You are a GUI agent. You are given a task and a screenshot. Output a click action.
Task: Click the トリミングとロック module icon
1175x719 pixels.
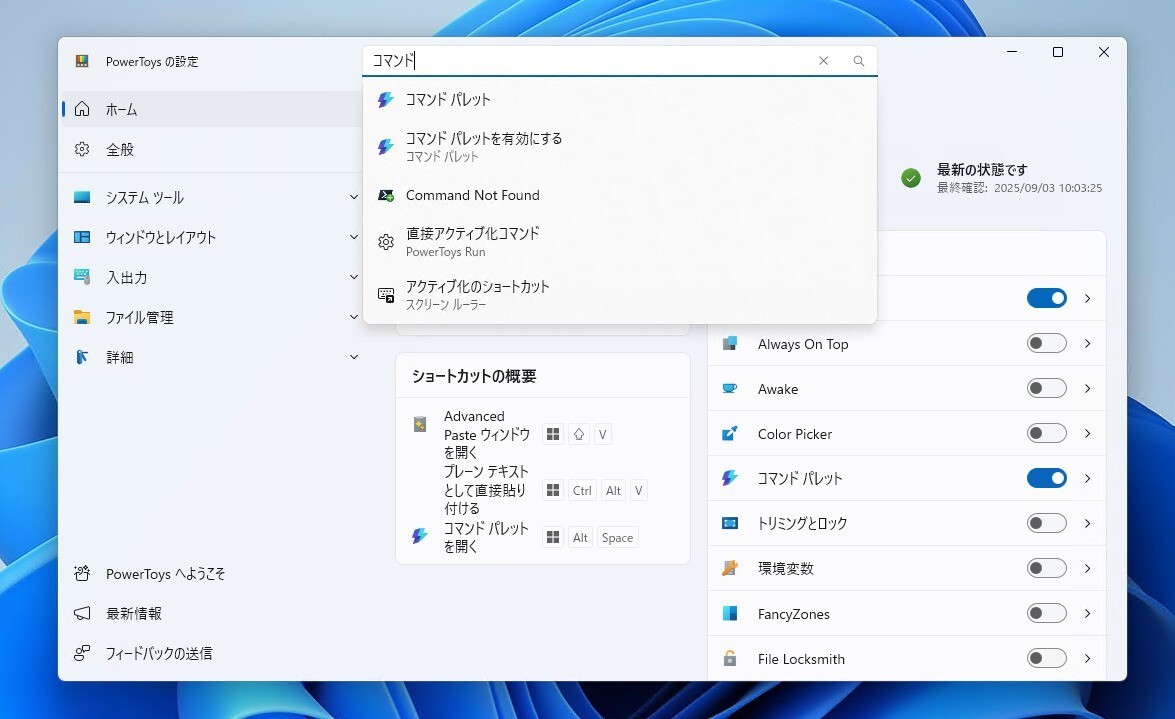730,523
